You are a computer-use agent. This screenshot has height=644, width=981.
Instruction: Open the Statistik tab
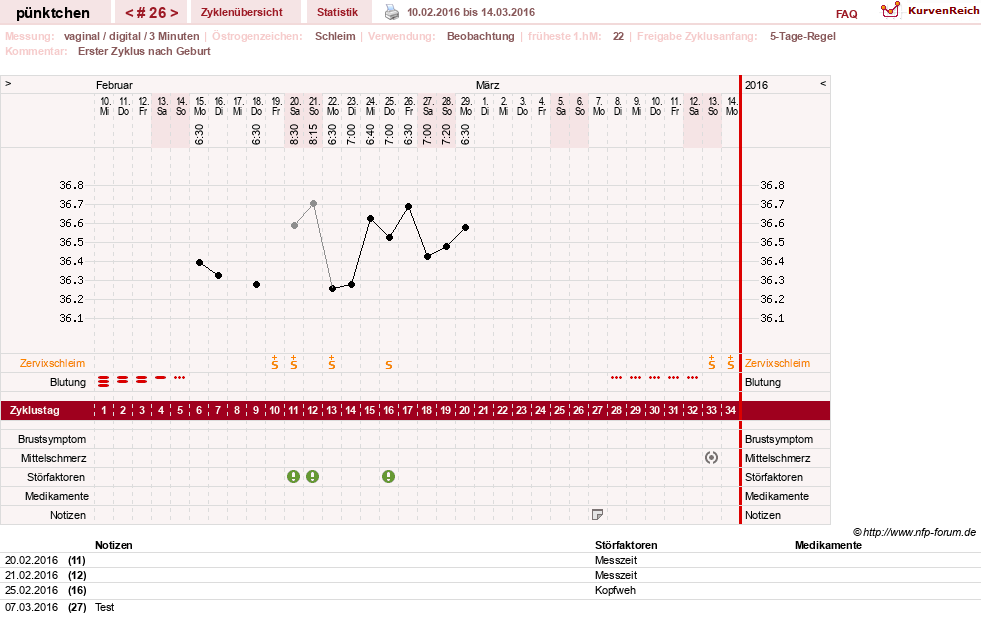coord(337,12)
